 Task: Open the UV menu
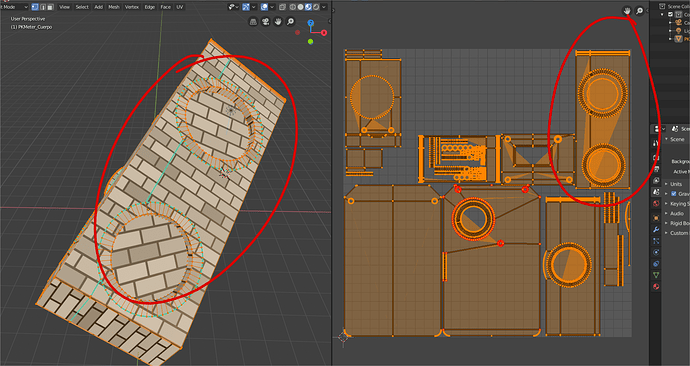point(180,7)
